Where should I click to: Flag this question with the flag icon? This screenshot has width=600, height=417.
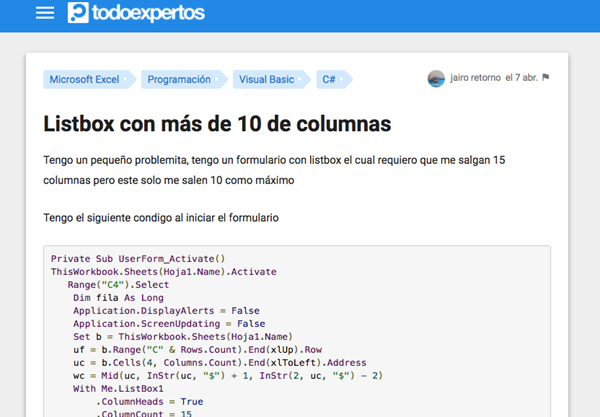pyautogui.click(x=546, y=77)
